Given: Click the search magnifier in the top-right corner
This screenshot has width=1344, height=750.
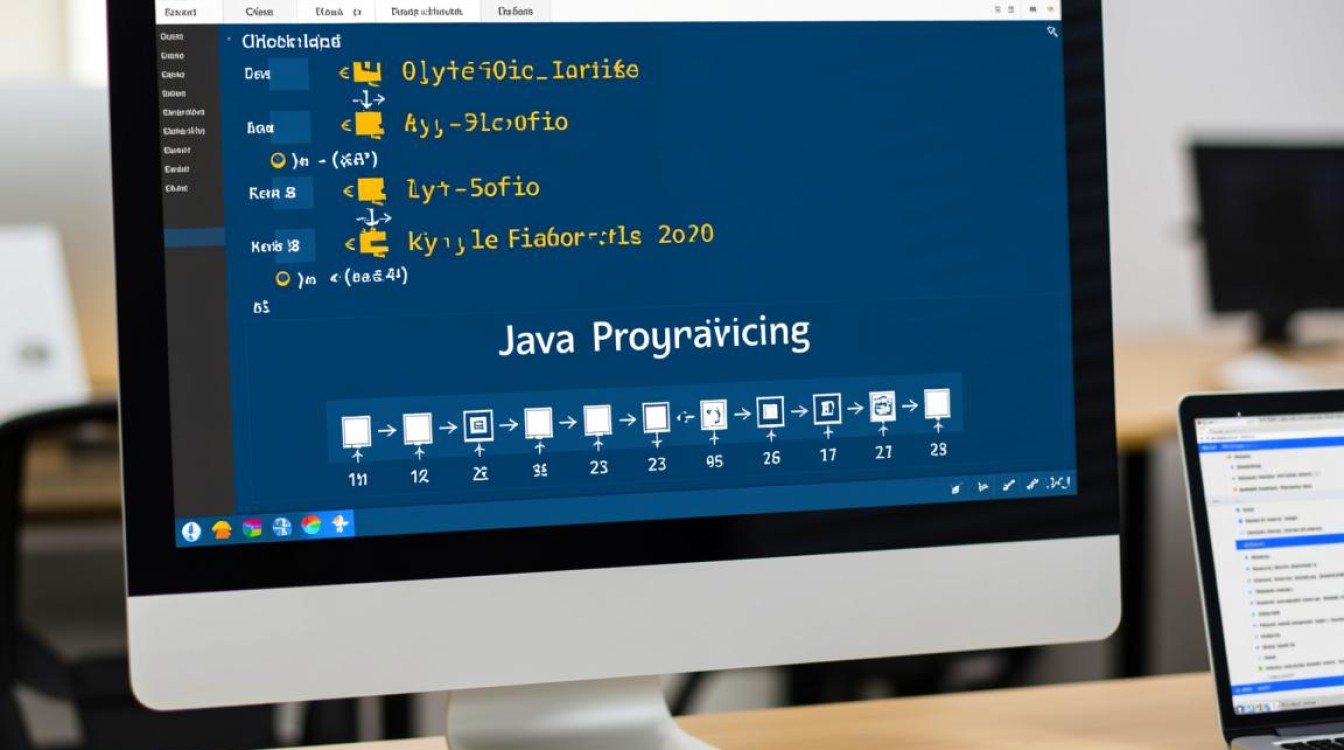Looking at the screenshot, I should click(x=1051, y=31).
